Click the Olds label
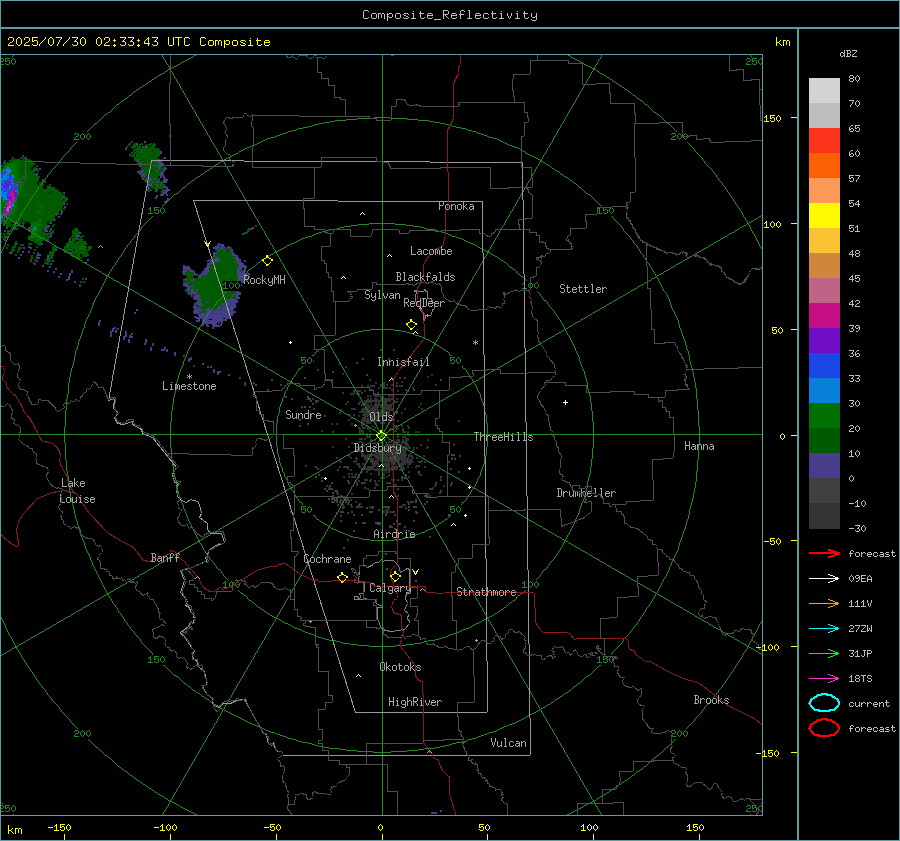The width and height of the screenshot is (900, 841). (x=381, y=417)
